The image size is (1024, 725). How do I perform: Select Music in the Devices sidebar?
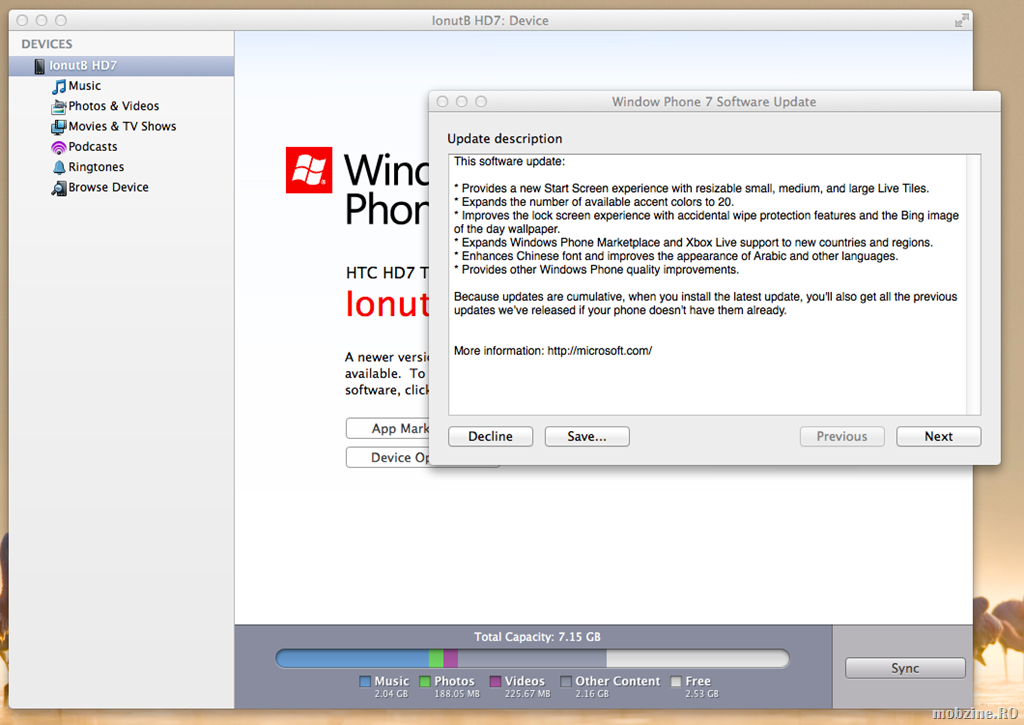pyautogui.click(x=84, y=86)
